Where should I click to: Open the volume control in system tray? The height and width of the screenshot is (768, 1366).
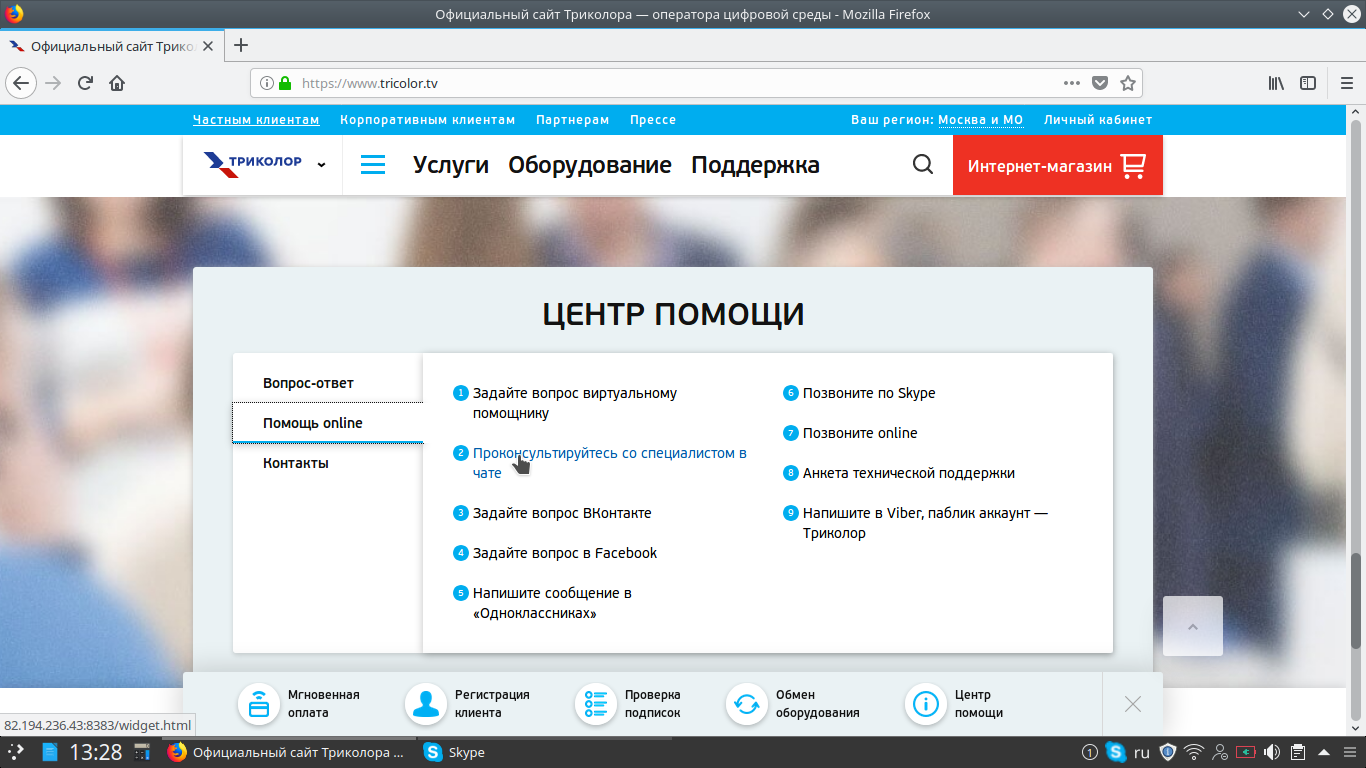click(1272, 752)
